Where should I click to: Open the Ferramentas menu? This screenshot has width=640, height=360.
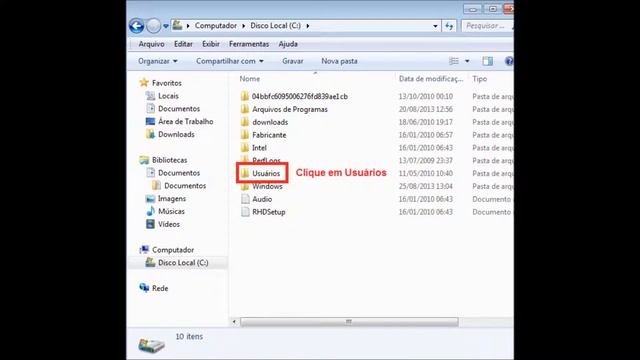pos(249,44)
